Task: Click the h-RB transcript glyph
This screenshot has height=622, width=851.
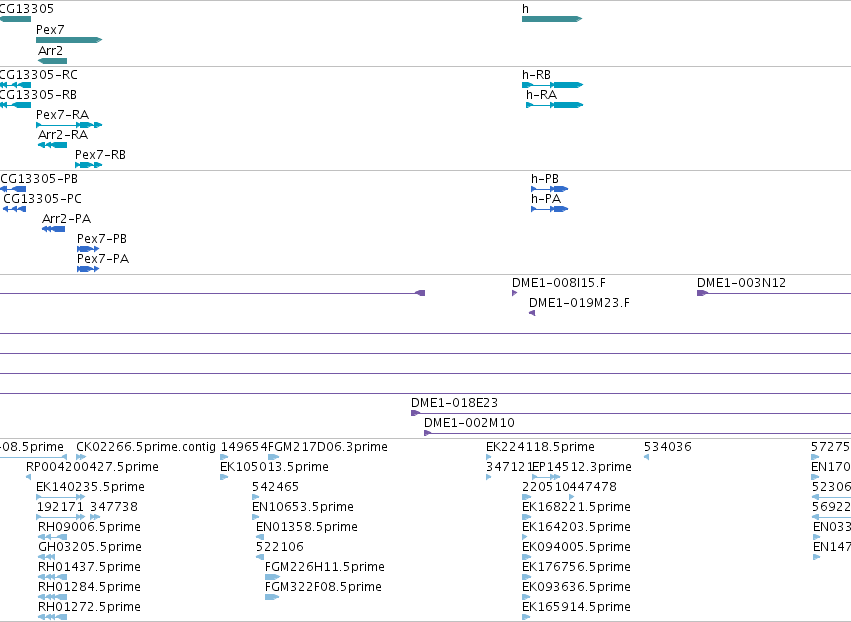Action: (552, 85)
